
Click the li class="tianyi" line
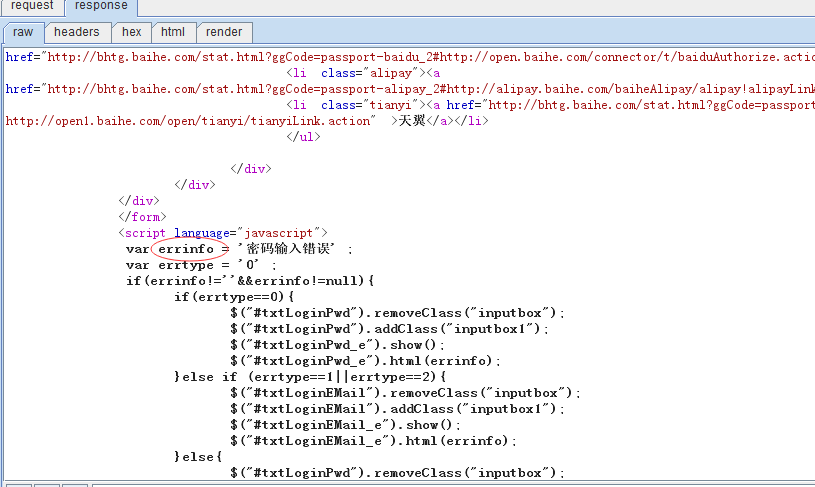(x=550, y=106)
